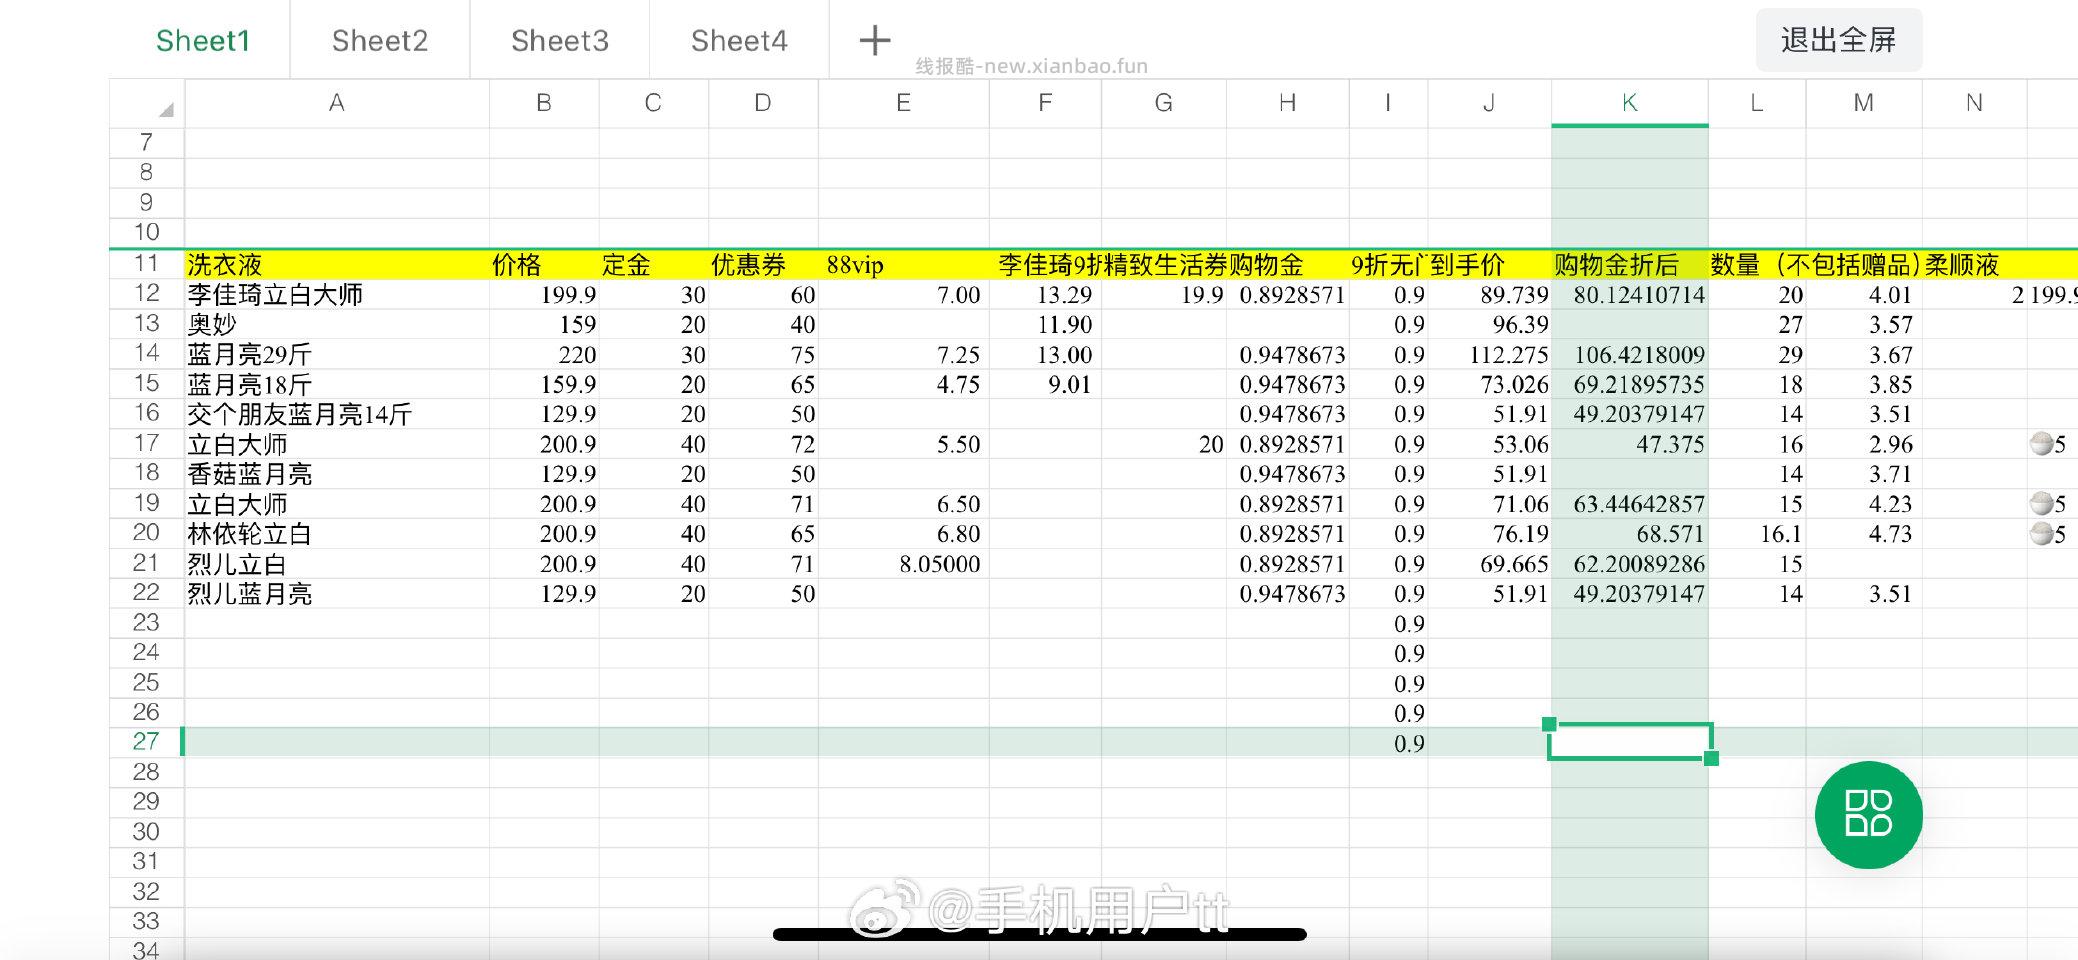Click the yellow 洗衣液 header cell

(336, 265)
